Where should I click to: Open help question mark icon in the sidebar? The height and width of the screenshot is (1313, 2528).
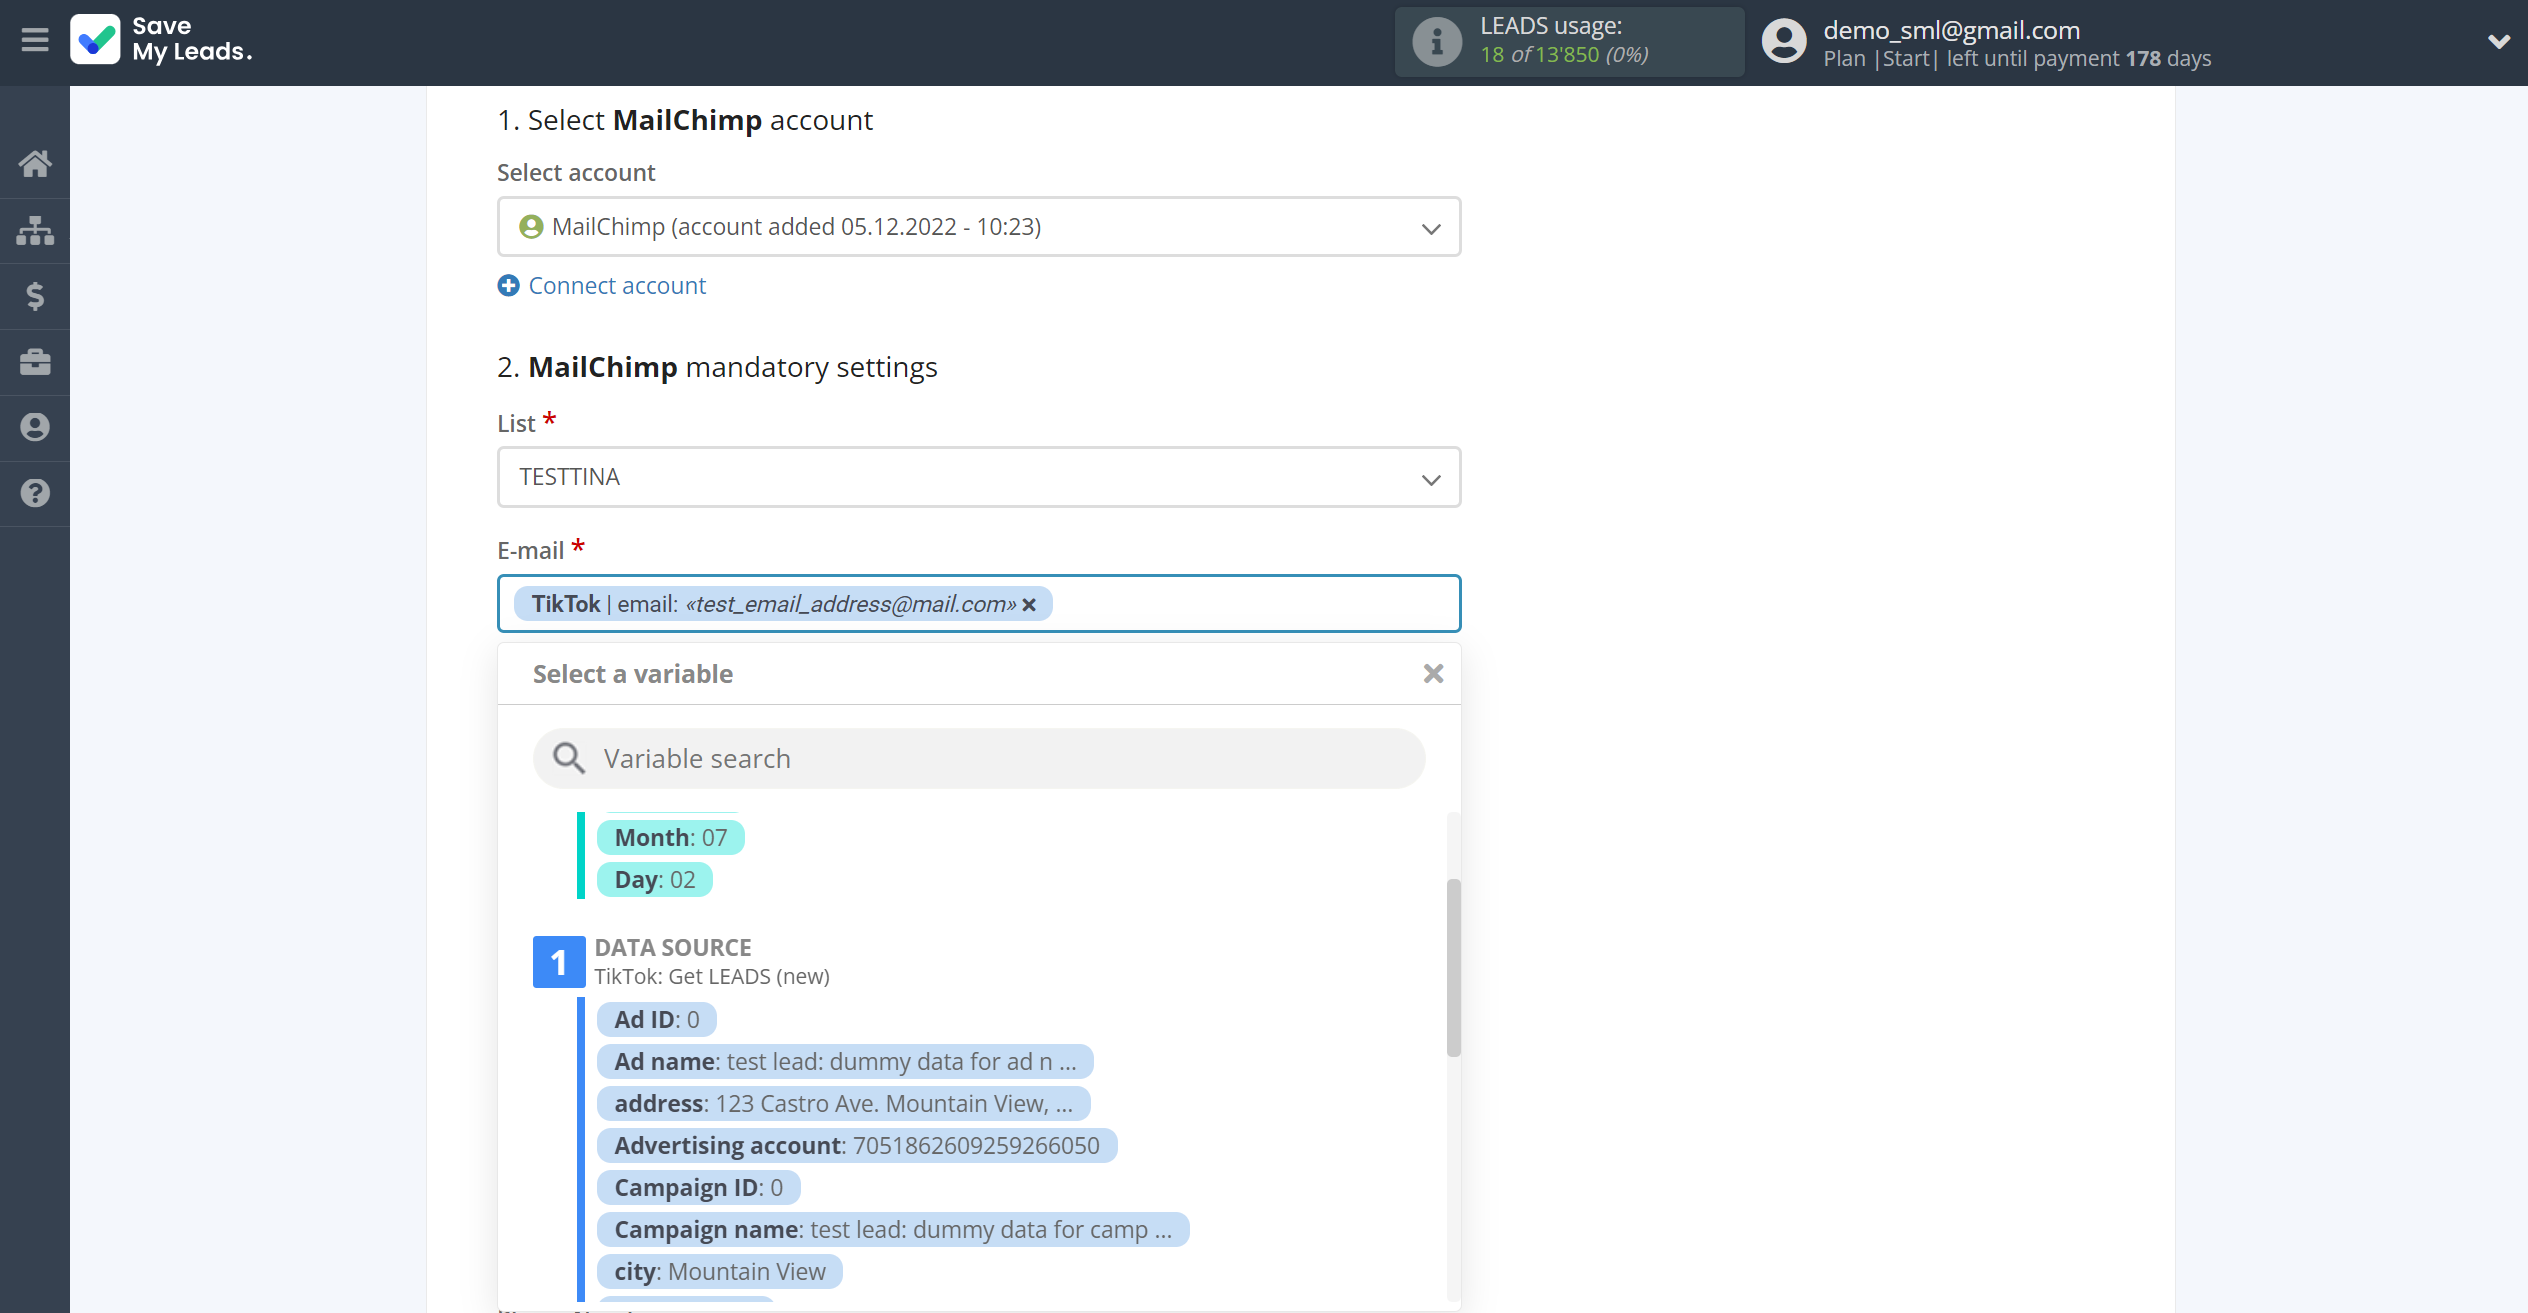click(x=35, y=493)
